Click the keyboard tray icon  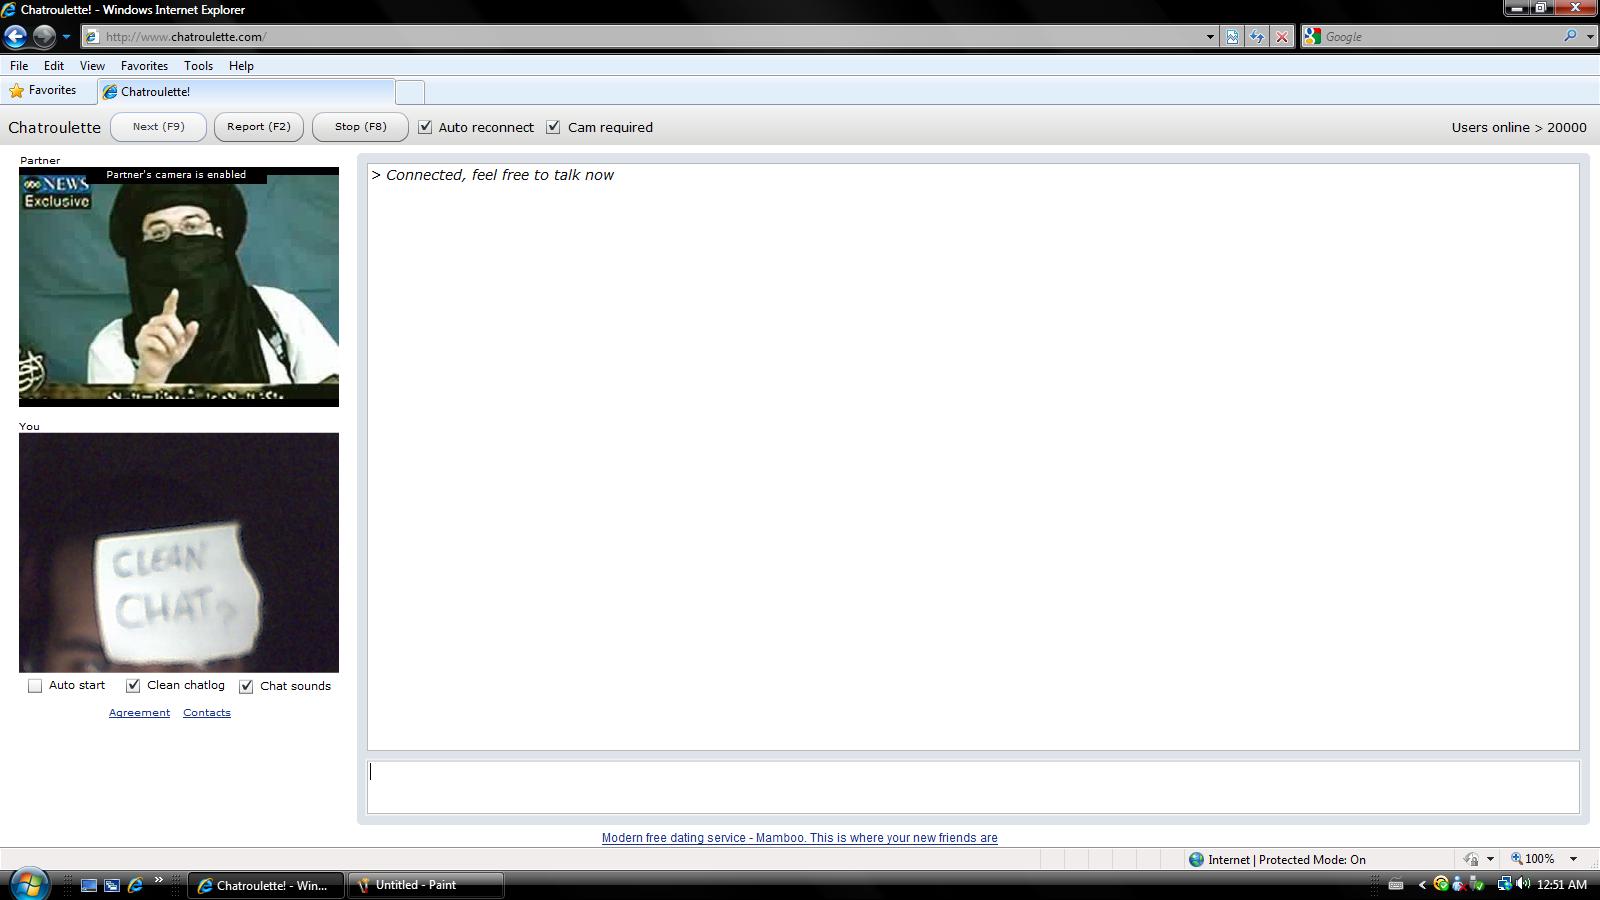pyautogui.click(x=1396, y=884)
